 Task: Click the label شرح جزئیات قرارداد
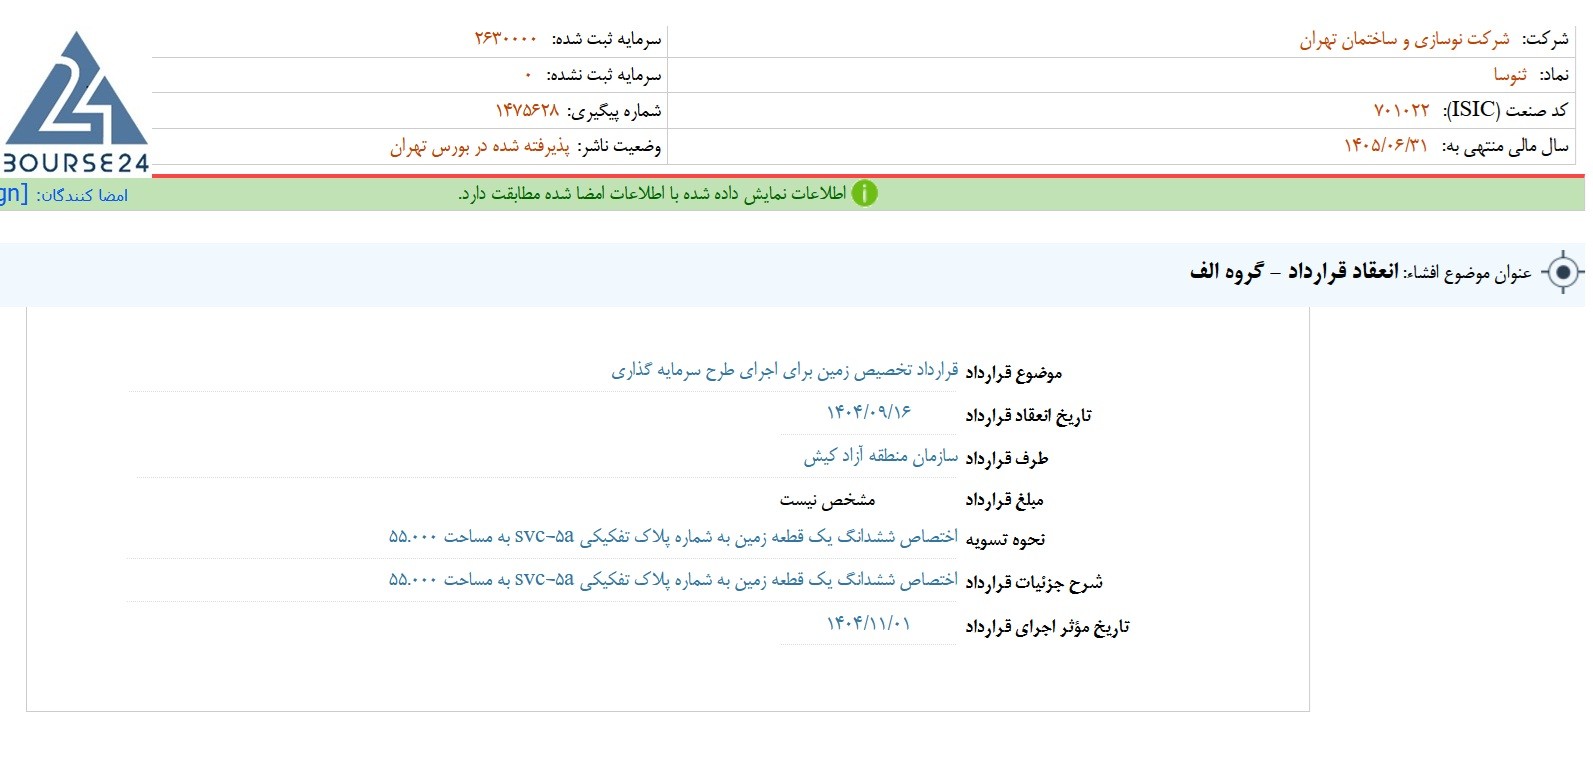pyautogui.click(x=1034, y=582)
